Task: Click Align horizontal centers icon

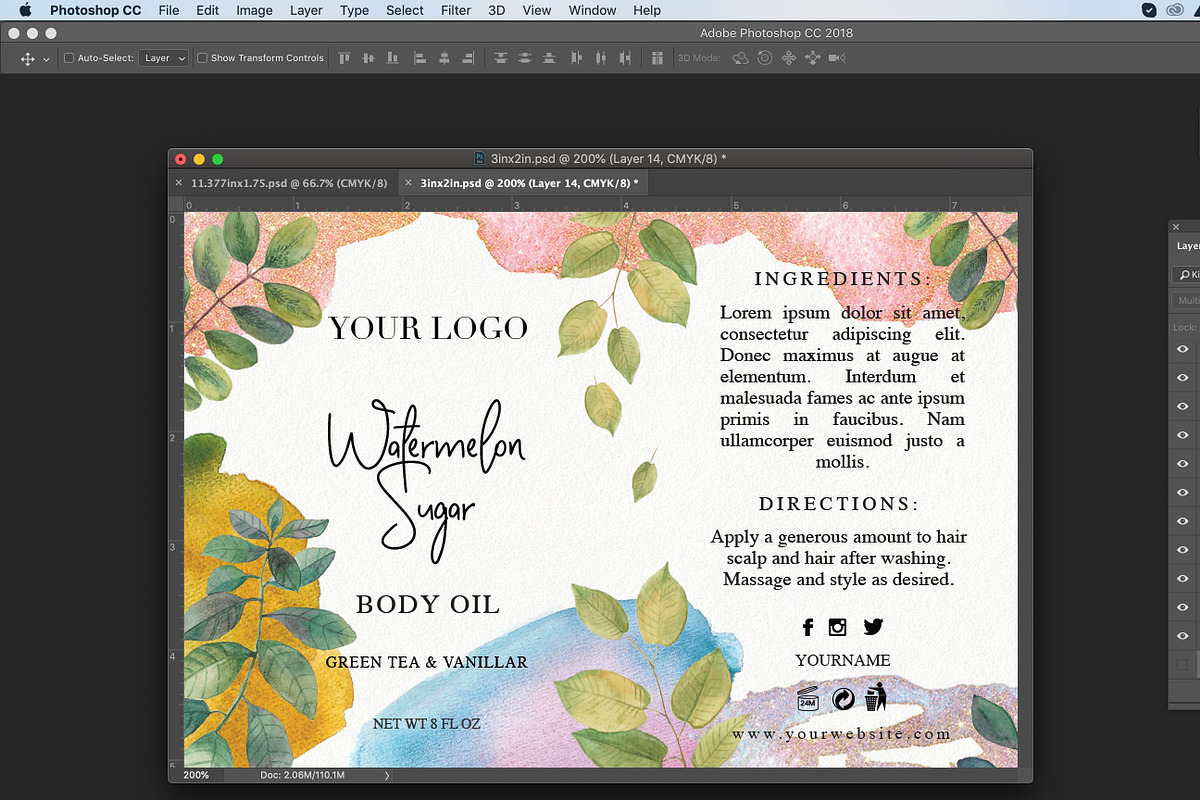Action: click(x=444, y=58)
